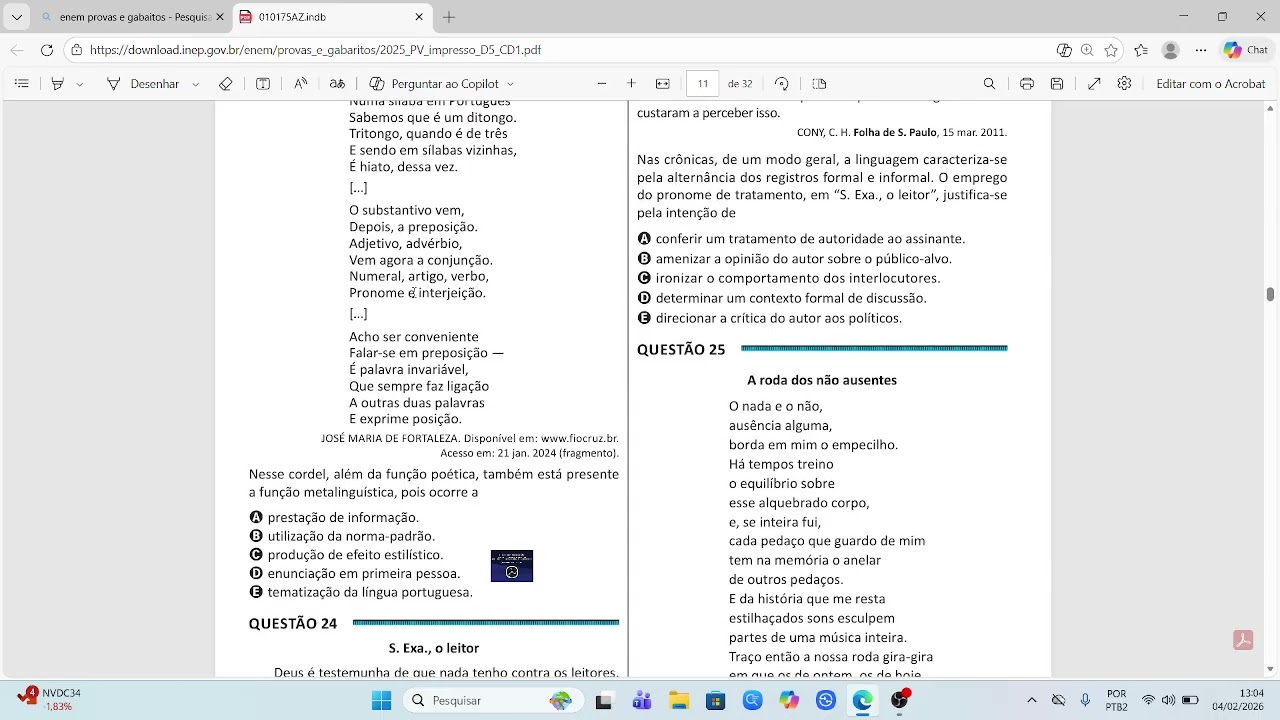Click Perguntar ao Copilot button
This screenshot has width=1280, height=720.
coord(434,84)
